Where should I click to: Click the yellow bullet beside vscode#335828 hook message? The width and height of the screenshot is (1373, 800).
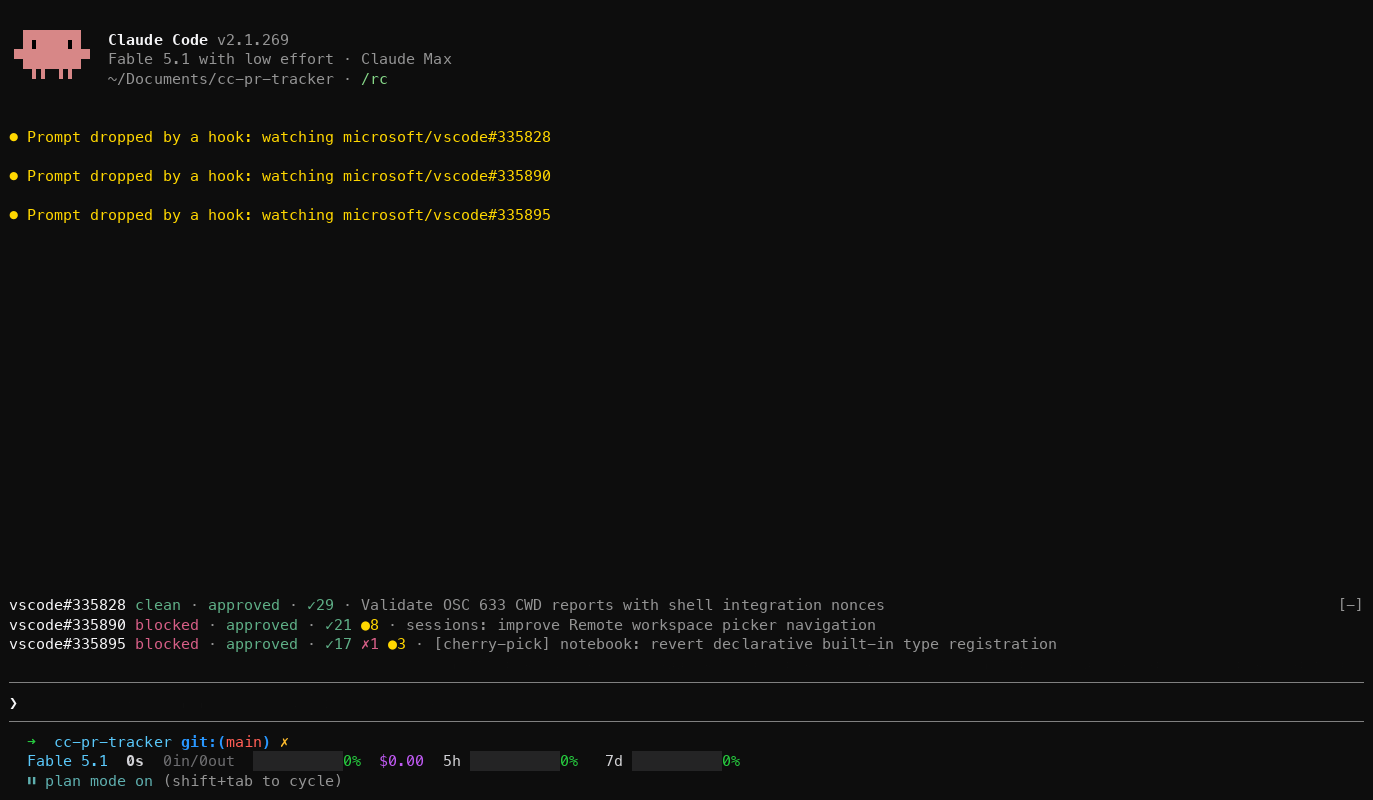pyautogui.click(x=14, y=137)
